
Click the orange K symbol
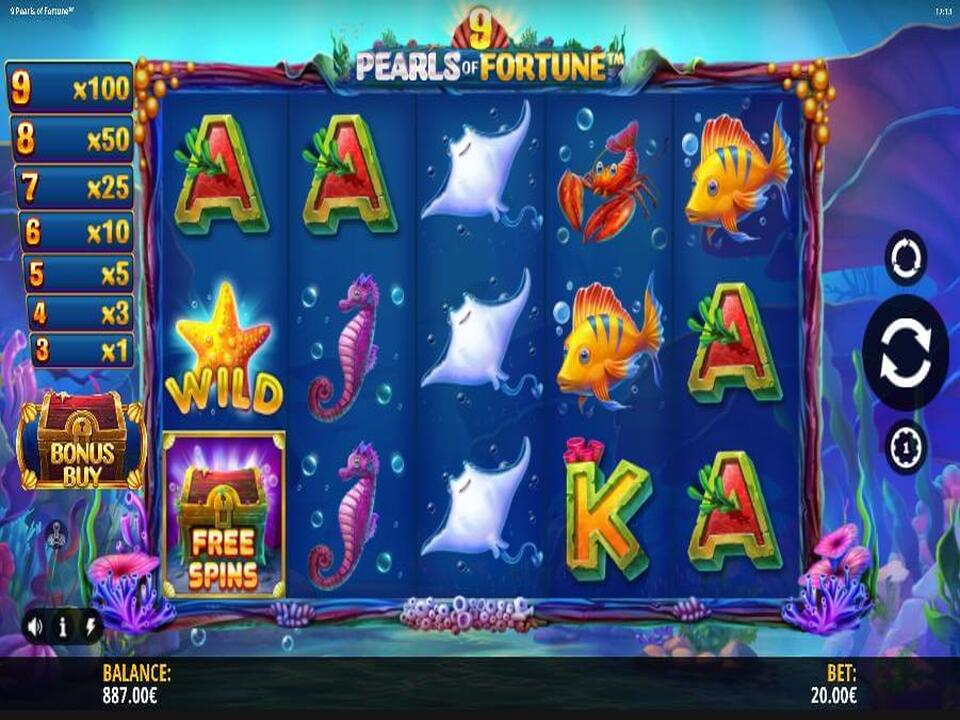tap(606, 510)
